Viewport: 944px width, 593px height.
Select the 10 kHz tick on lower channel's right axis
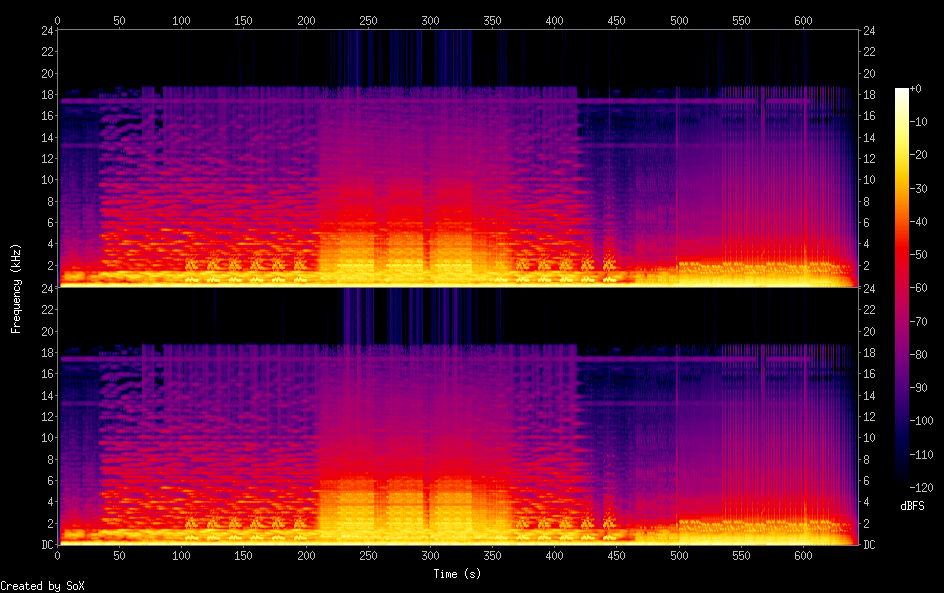[870, 438]
